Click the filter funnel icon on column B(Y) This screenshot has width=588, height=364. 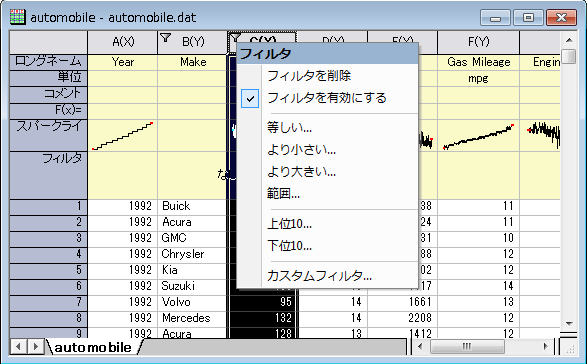coord(165,38)
